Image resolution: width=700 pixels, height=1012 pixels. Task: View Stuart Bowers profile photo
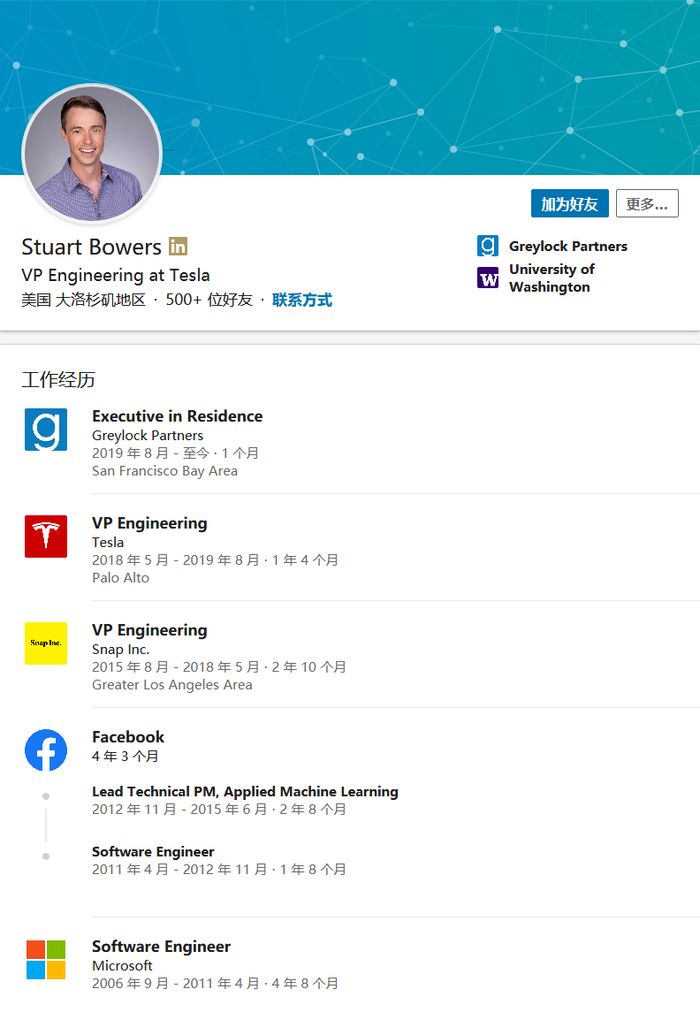[x=92, y=155]
